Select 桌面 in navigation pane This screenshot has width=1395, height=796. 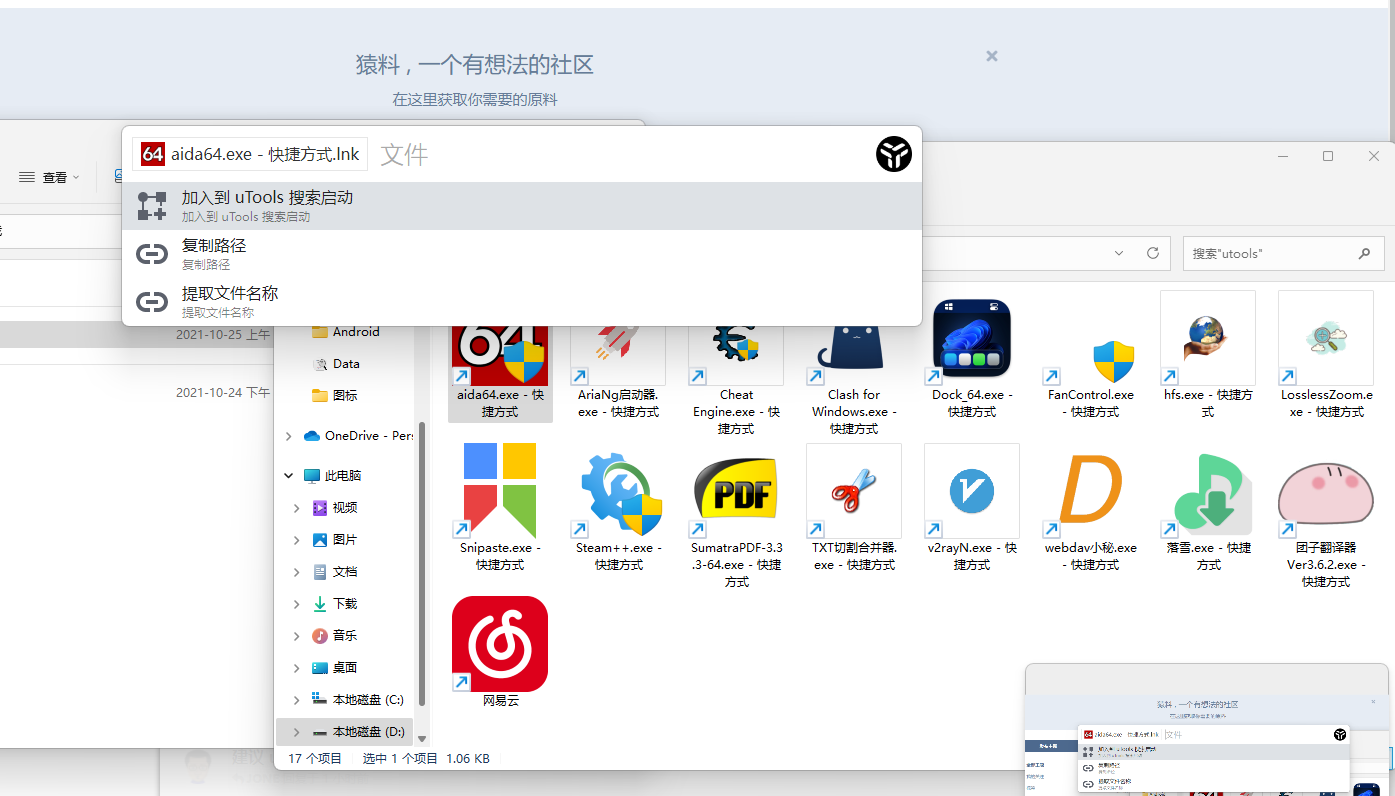coord(334,668)
